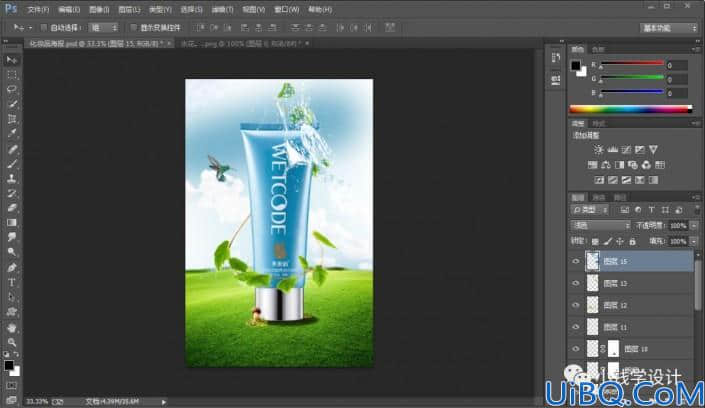
Task: Add an Invert adjustment layer
Action: point(599,180)
